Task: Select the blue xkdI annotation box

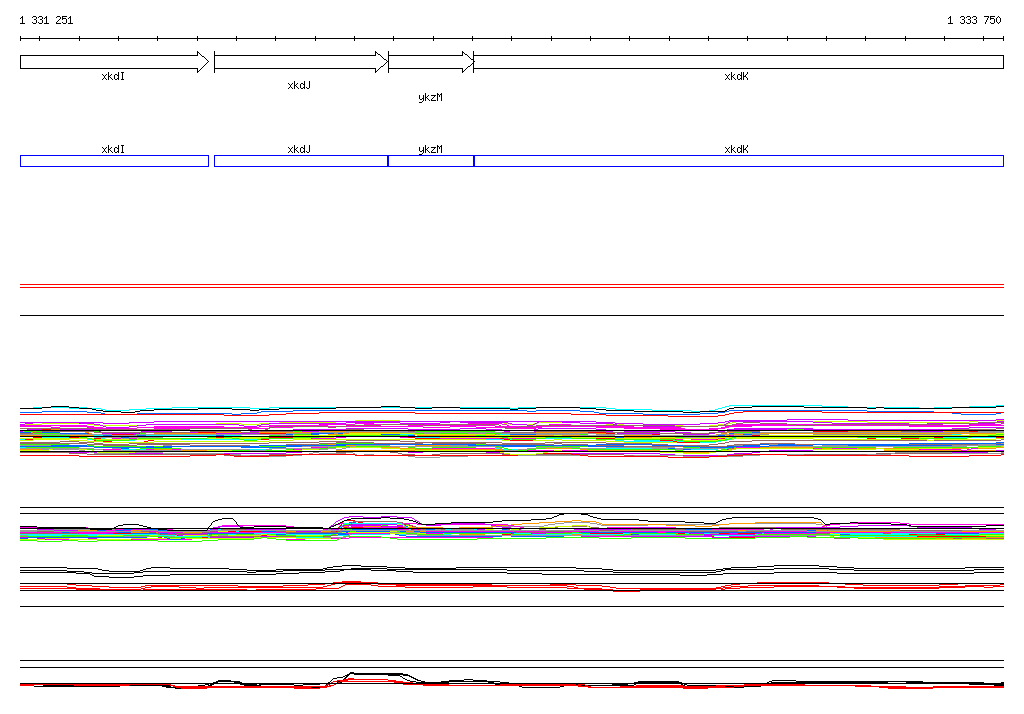Action: coord(114,161)
